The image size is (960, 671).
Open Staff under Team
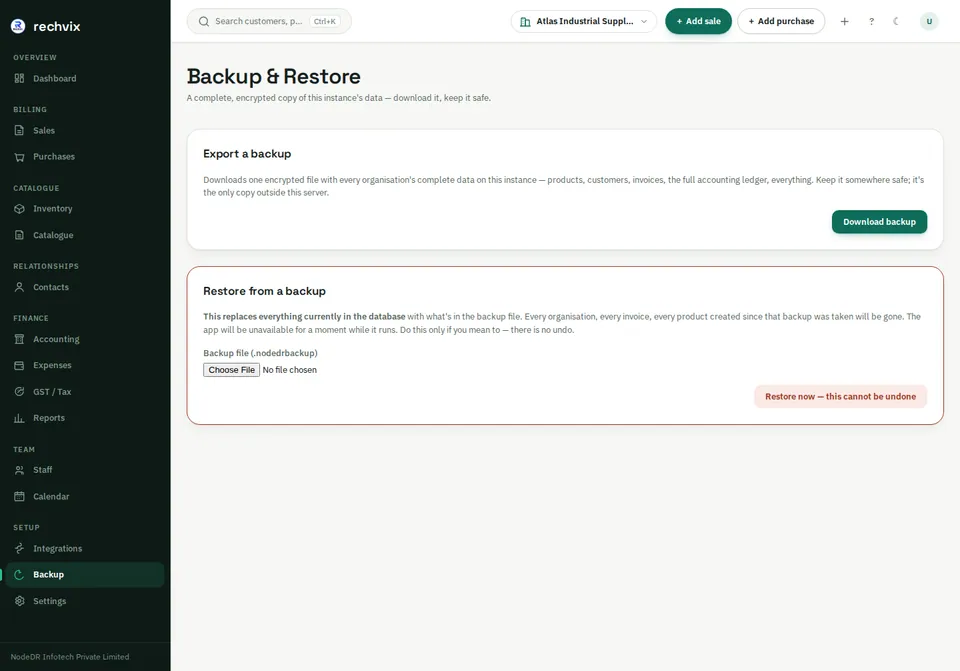(85, 470)
